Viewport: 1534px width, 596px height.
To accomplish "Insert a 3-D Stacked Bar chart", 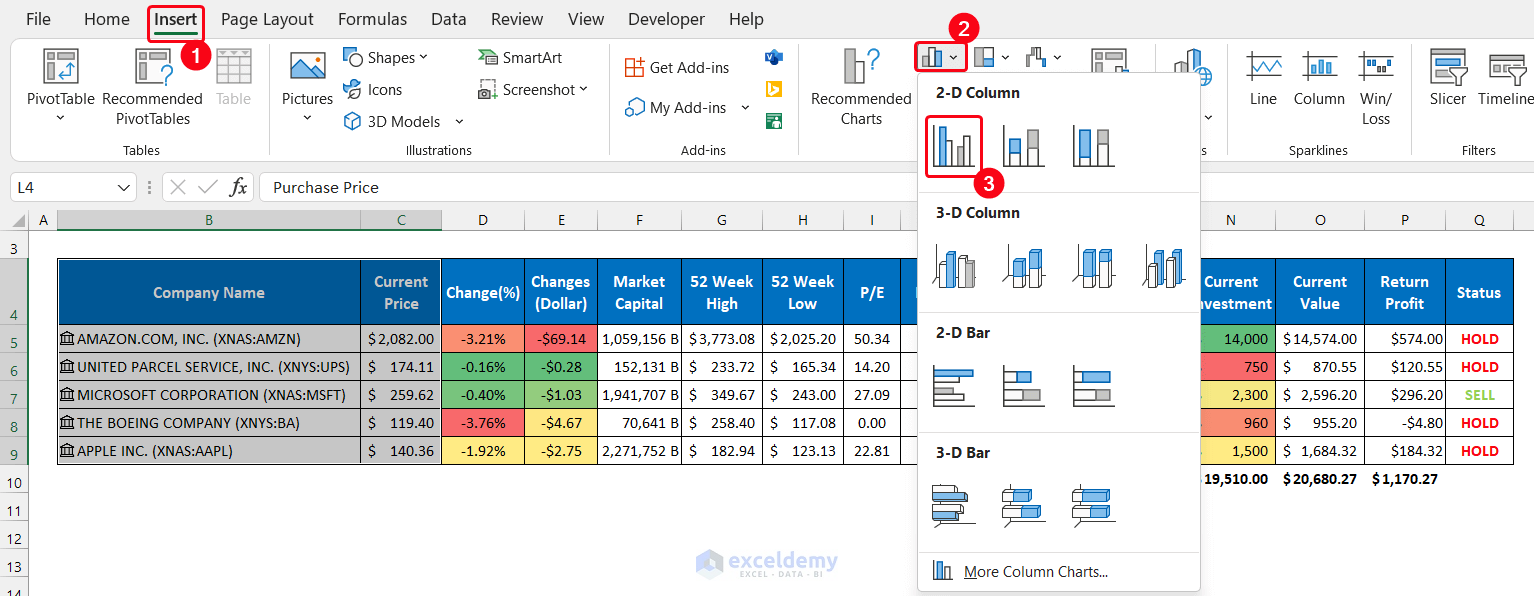I will coord(1023,506).
